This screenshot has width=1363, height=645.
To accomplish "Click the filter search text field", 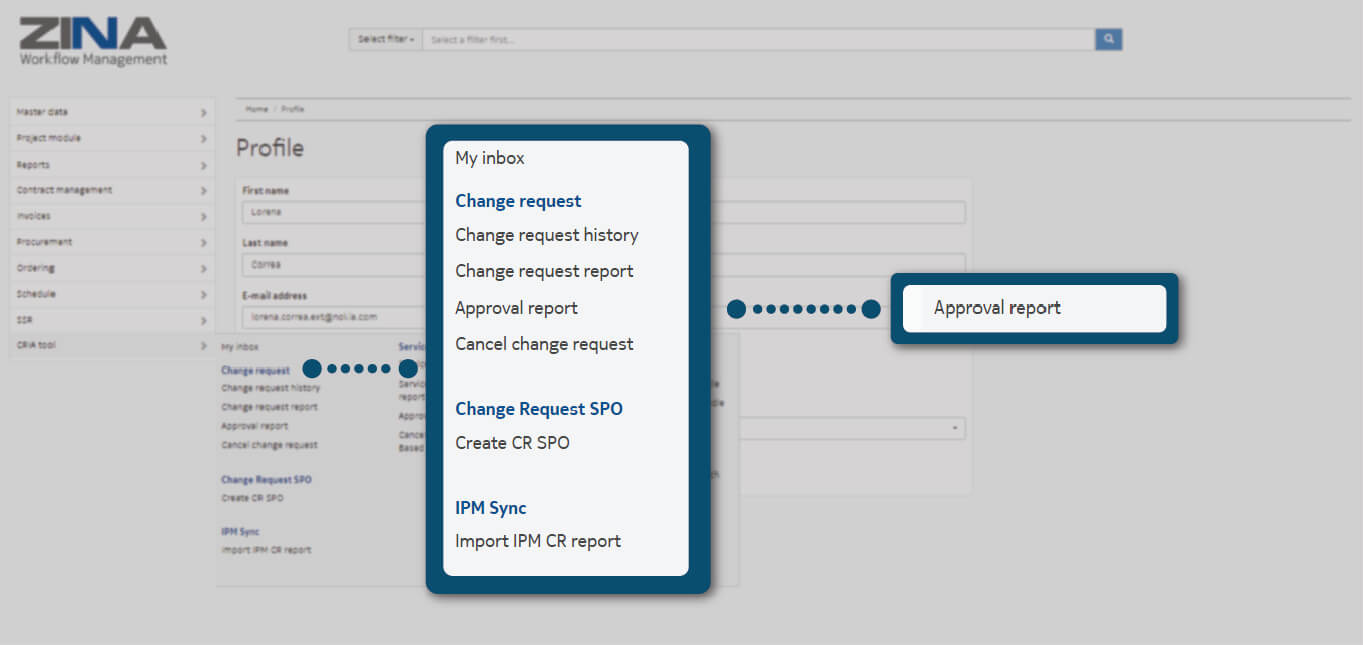I will [x=758, y=39].
